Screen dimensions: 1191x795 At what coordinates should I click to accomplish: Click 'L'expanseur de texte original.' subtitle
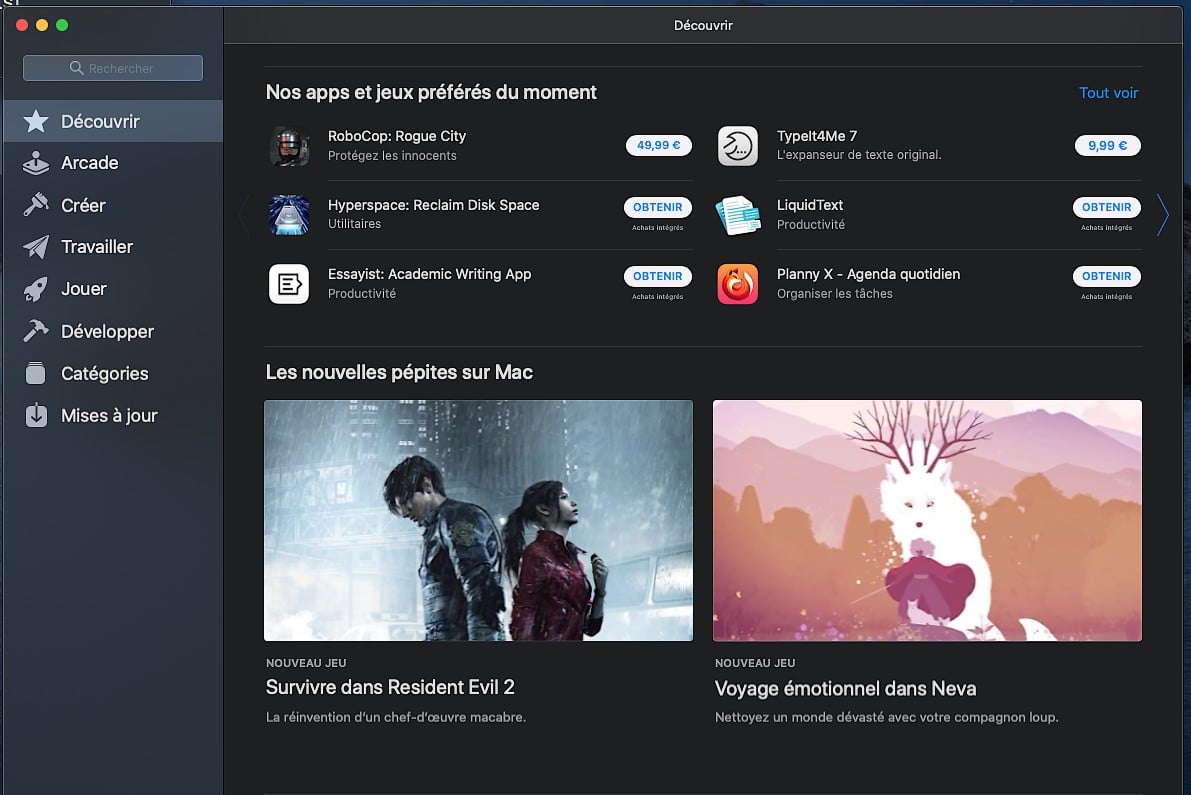(x=859, y=155)
